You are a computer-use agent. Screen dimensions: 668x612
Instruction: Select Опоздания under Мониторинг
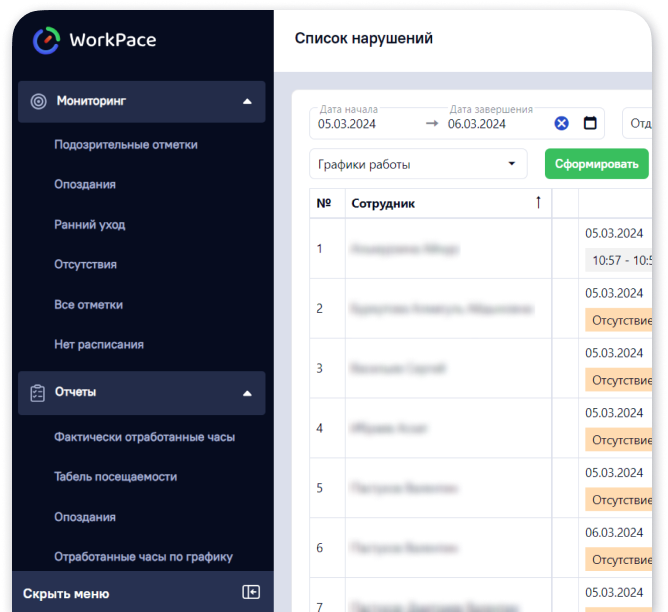[85, 185]
